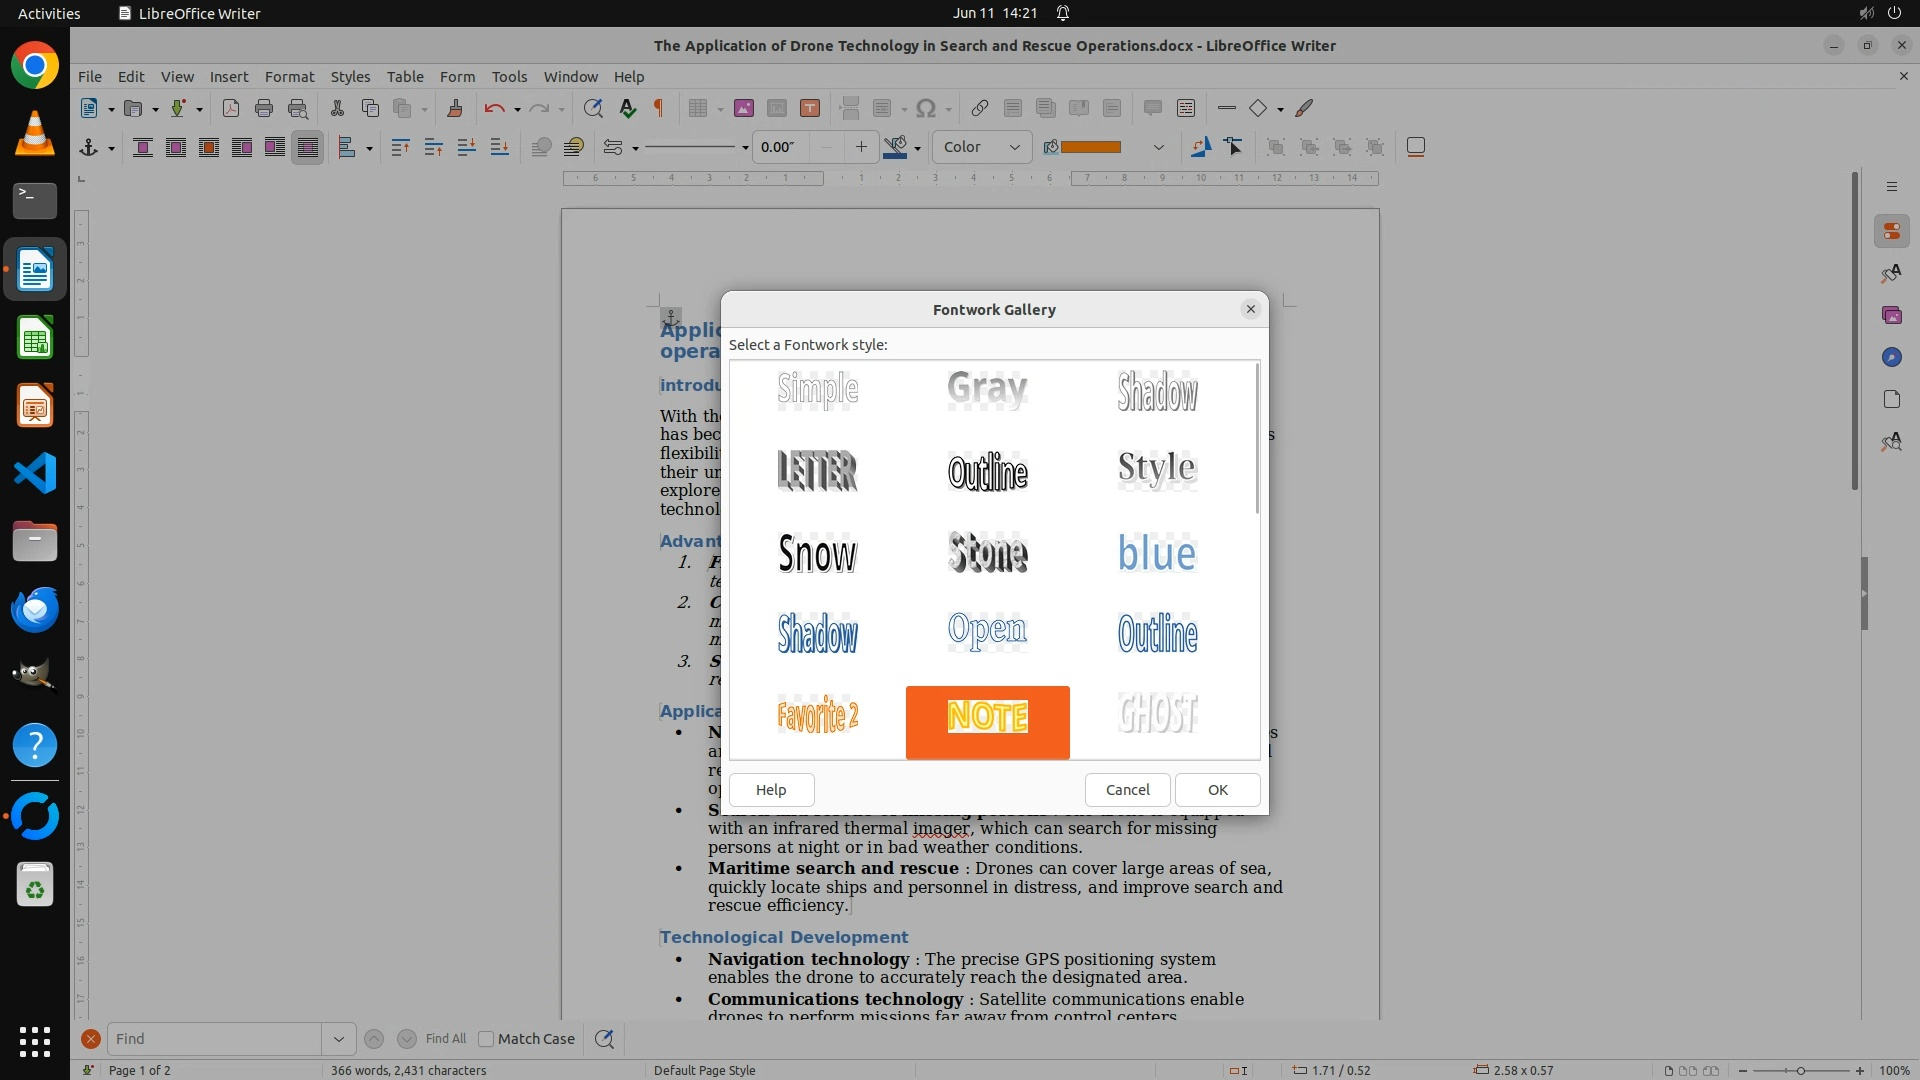Click the Insert Special Character omega icon
This screenshot has width=1920, height=1080.
[x=926, y=108]
